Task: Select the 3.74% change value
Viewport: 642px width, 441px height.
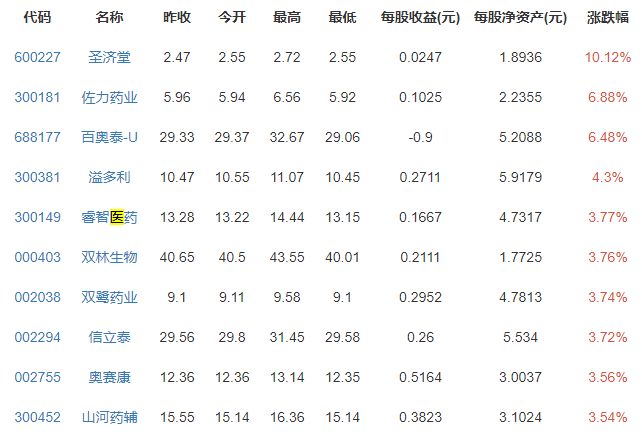Action: pos(608,297)
